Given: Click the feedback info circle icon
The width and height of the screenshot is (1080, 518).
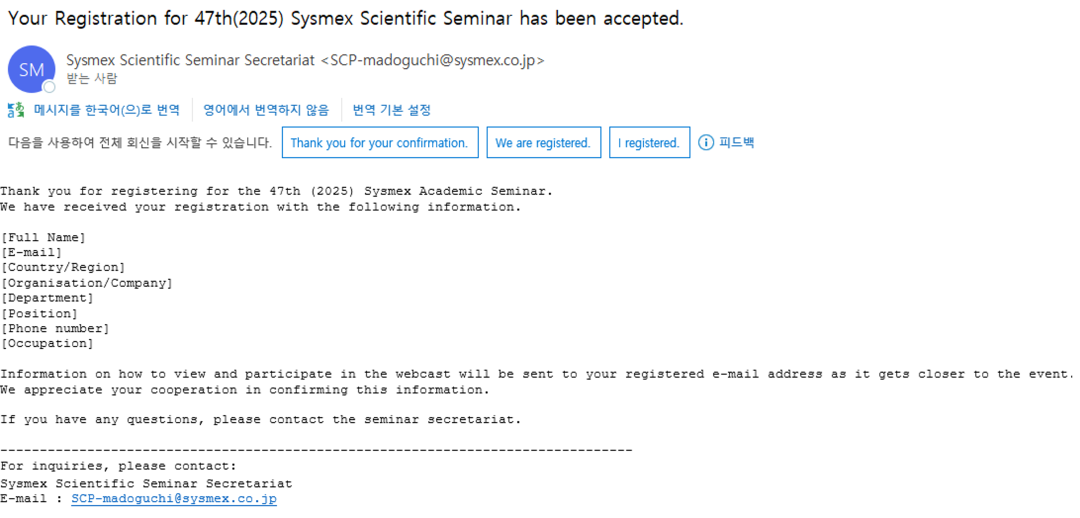Looking at the screenshot, I should [705, 143].
